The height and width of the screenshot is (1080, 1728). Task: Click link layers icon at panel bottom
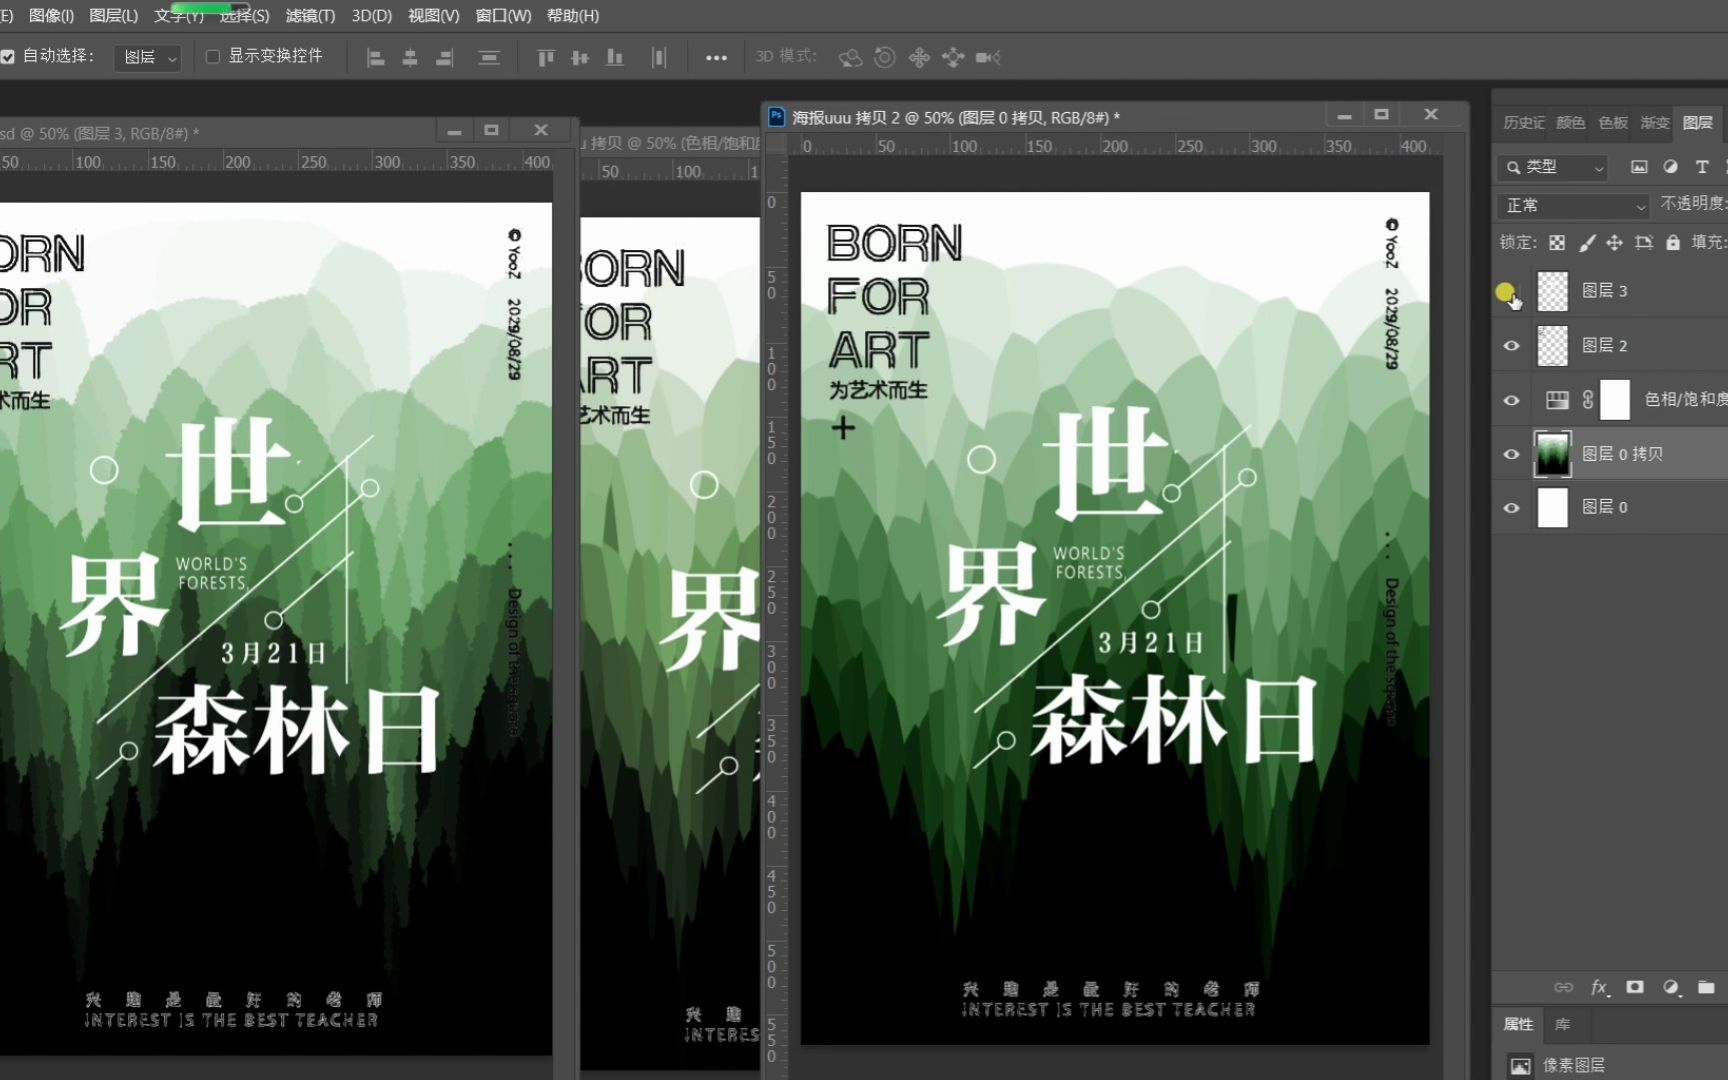point(1563,988)
